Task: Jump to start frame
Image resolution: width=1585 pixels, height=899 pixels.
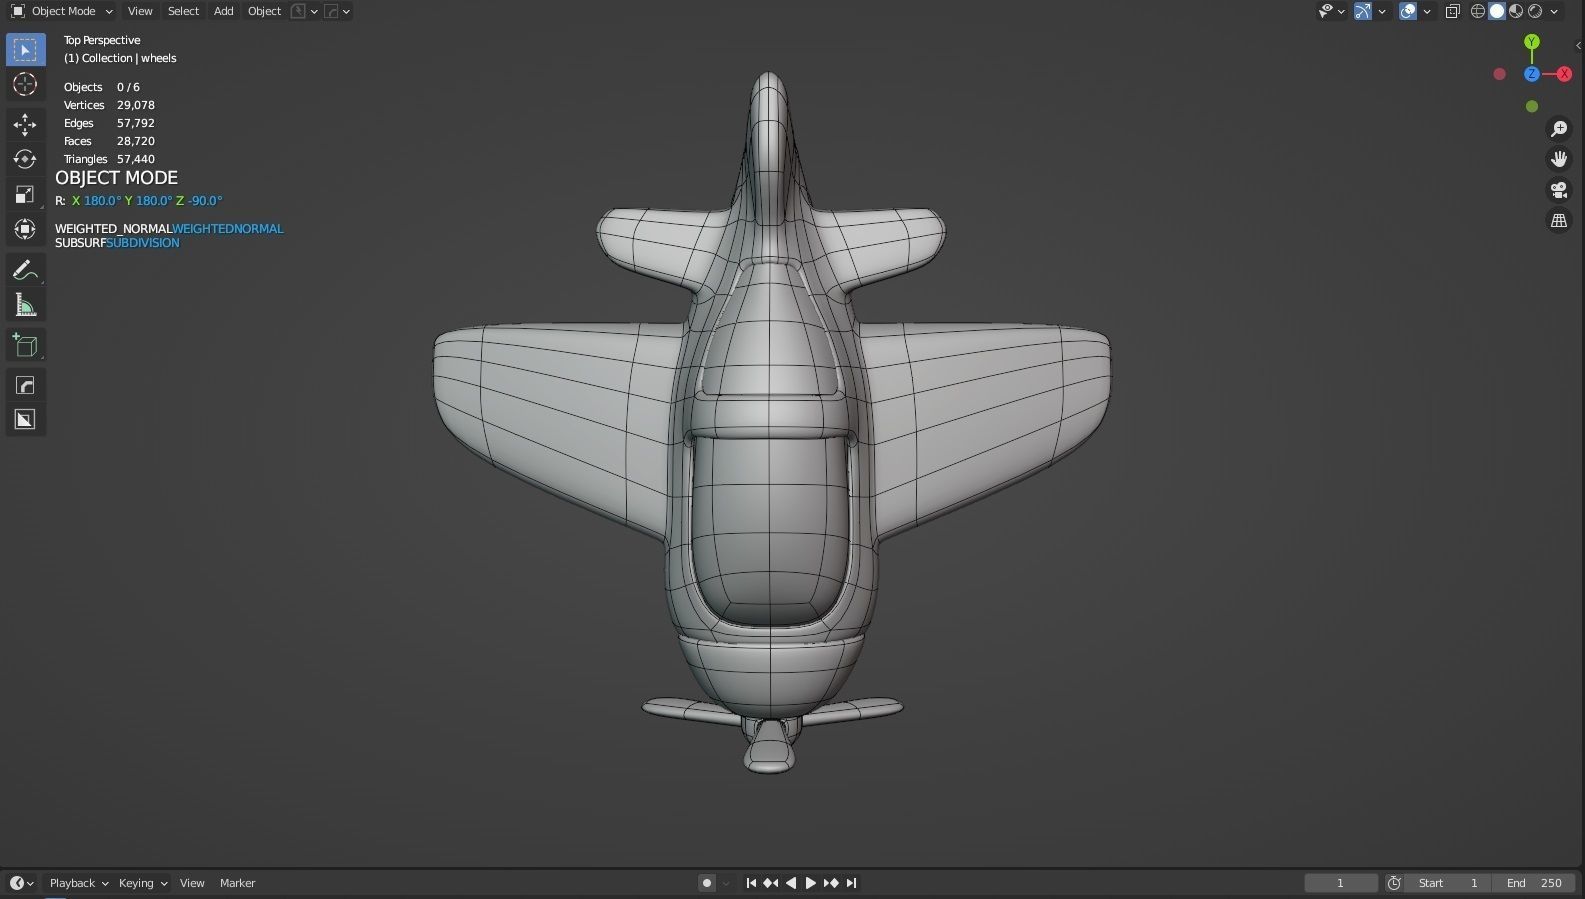Action: point(751,883)
